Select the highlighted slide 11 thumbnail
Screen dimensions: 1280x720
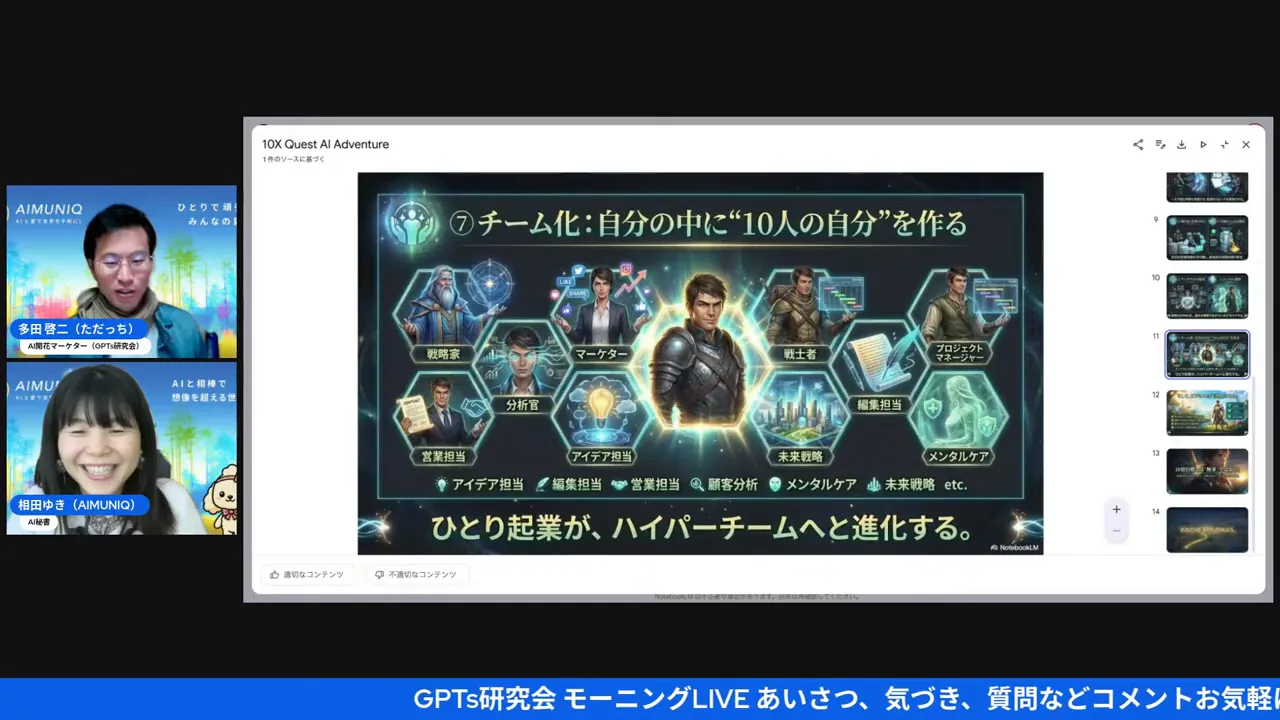click(1207, 355)
